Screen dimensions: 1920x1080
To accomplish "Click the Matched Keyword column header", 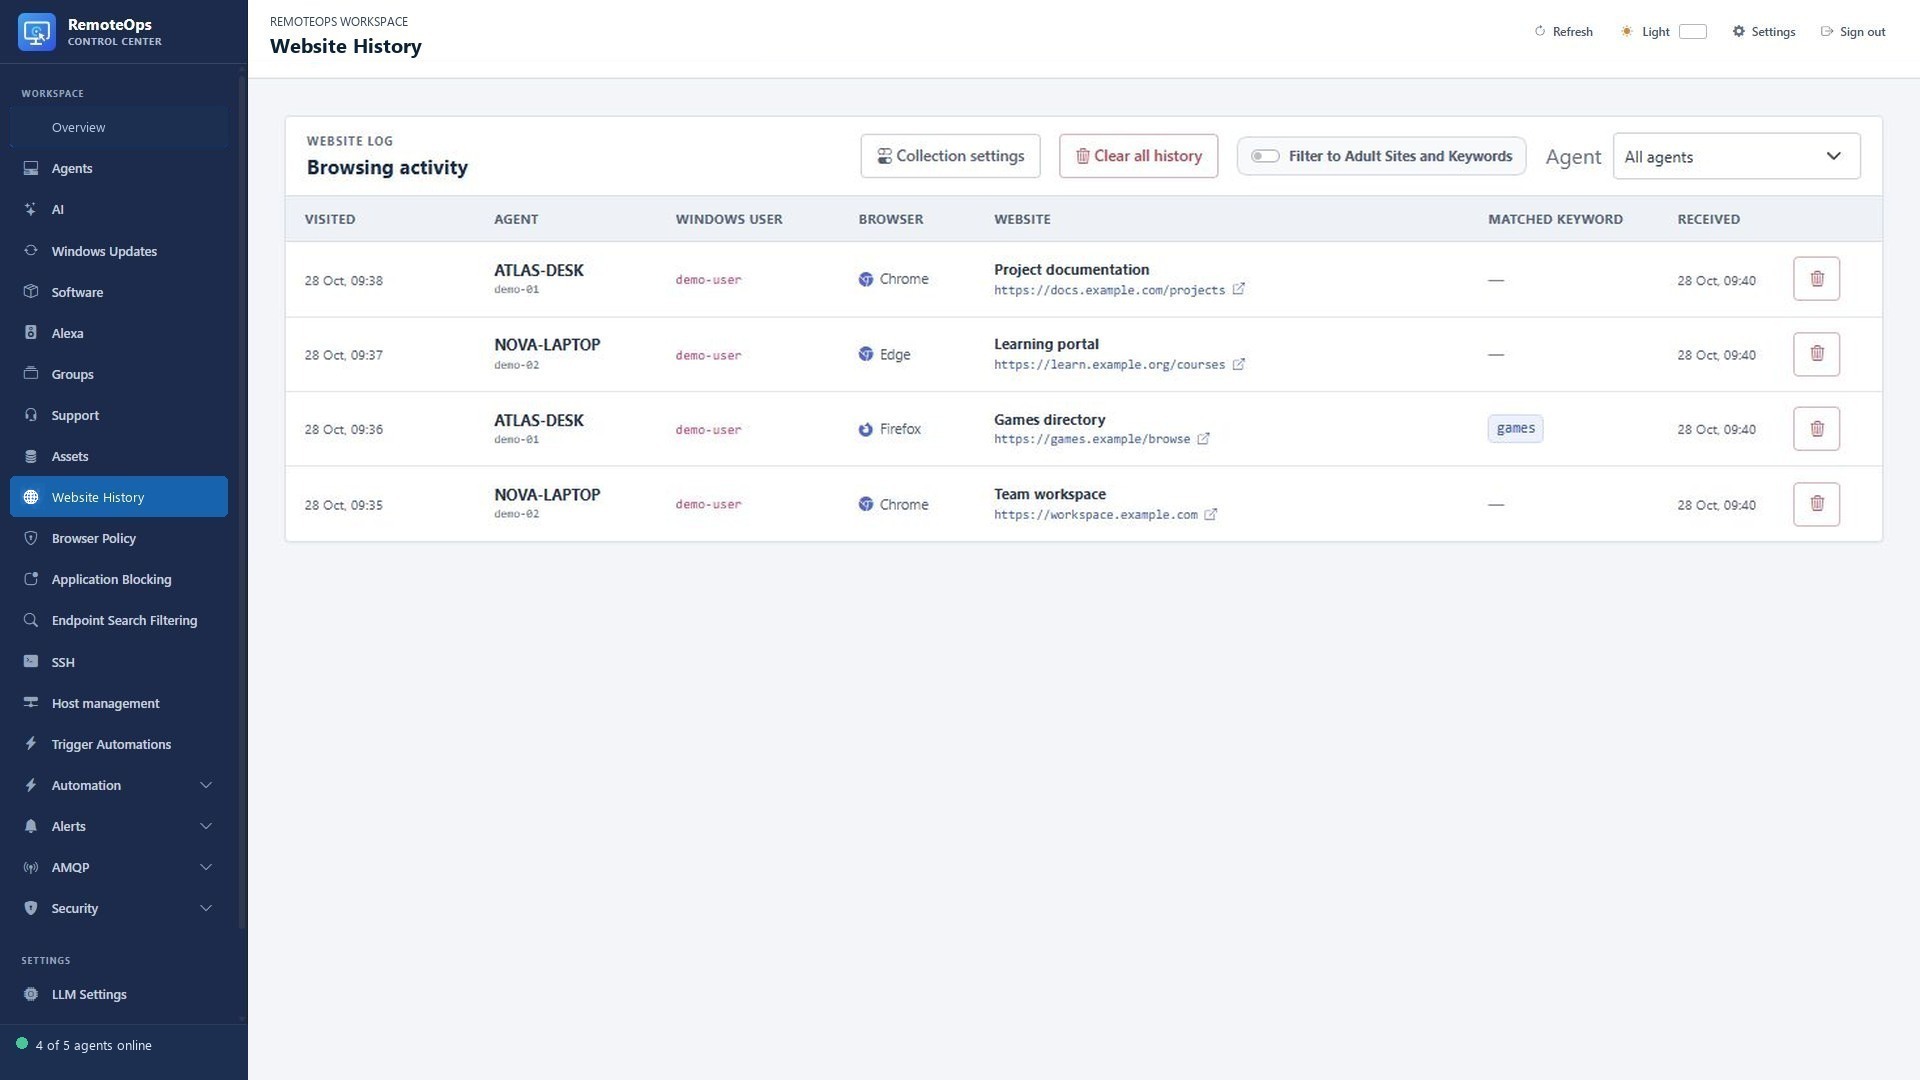I will 1555,219.
